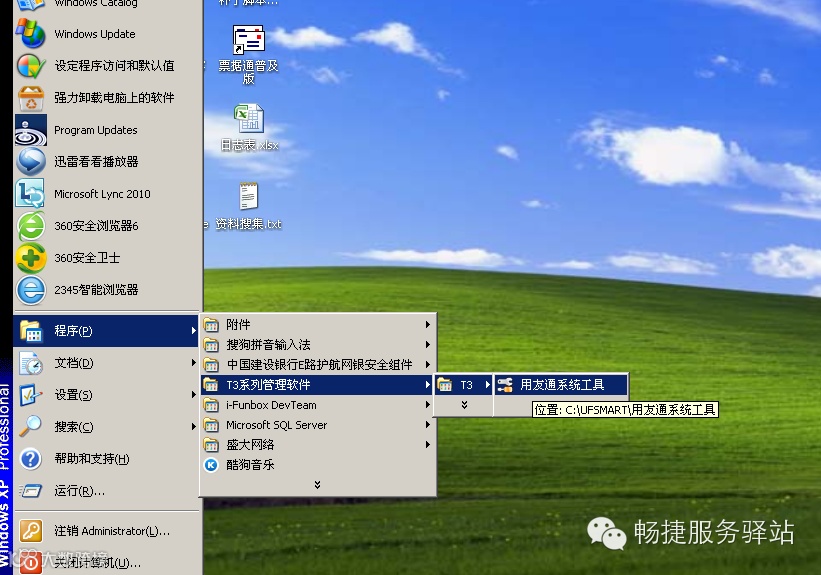The image size is (821, 575).
Task: Open 设定程序访问和默认值 icon
Action: coord(30,66)
